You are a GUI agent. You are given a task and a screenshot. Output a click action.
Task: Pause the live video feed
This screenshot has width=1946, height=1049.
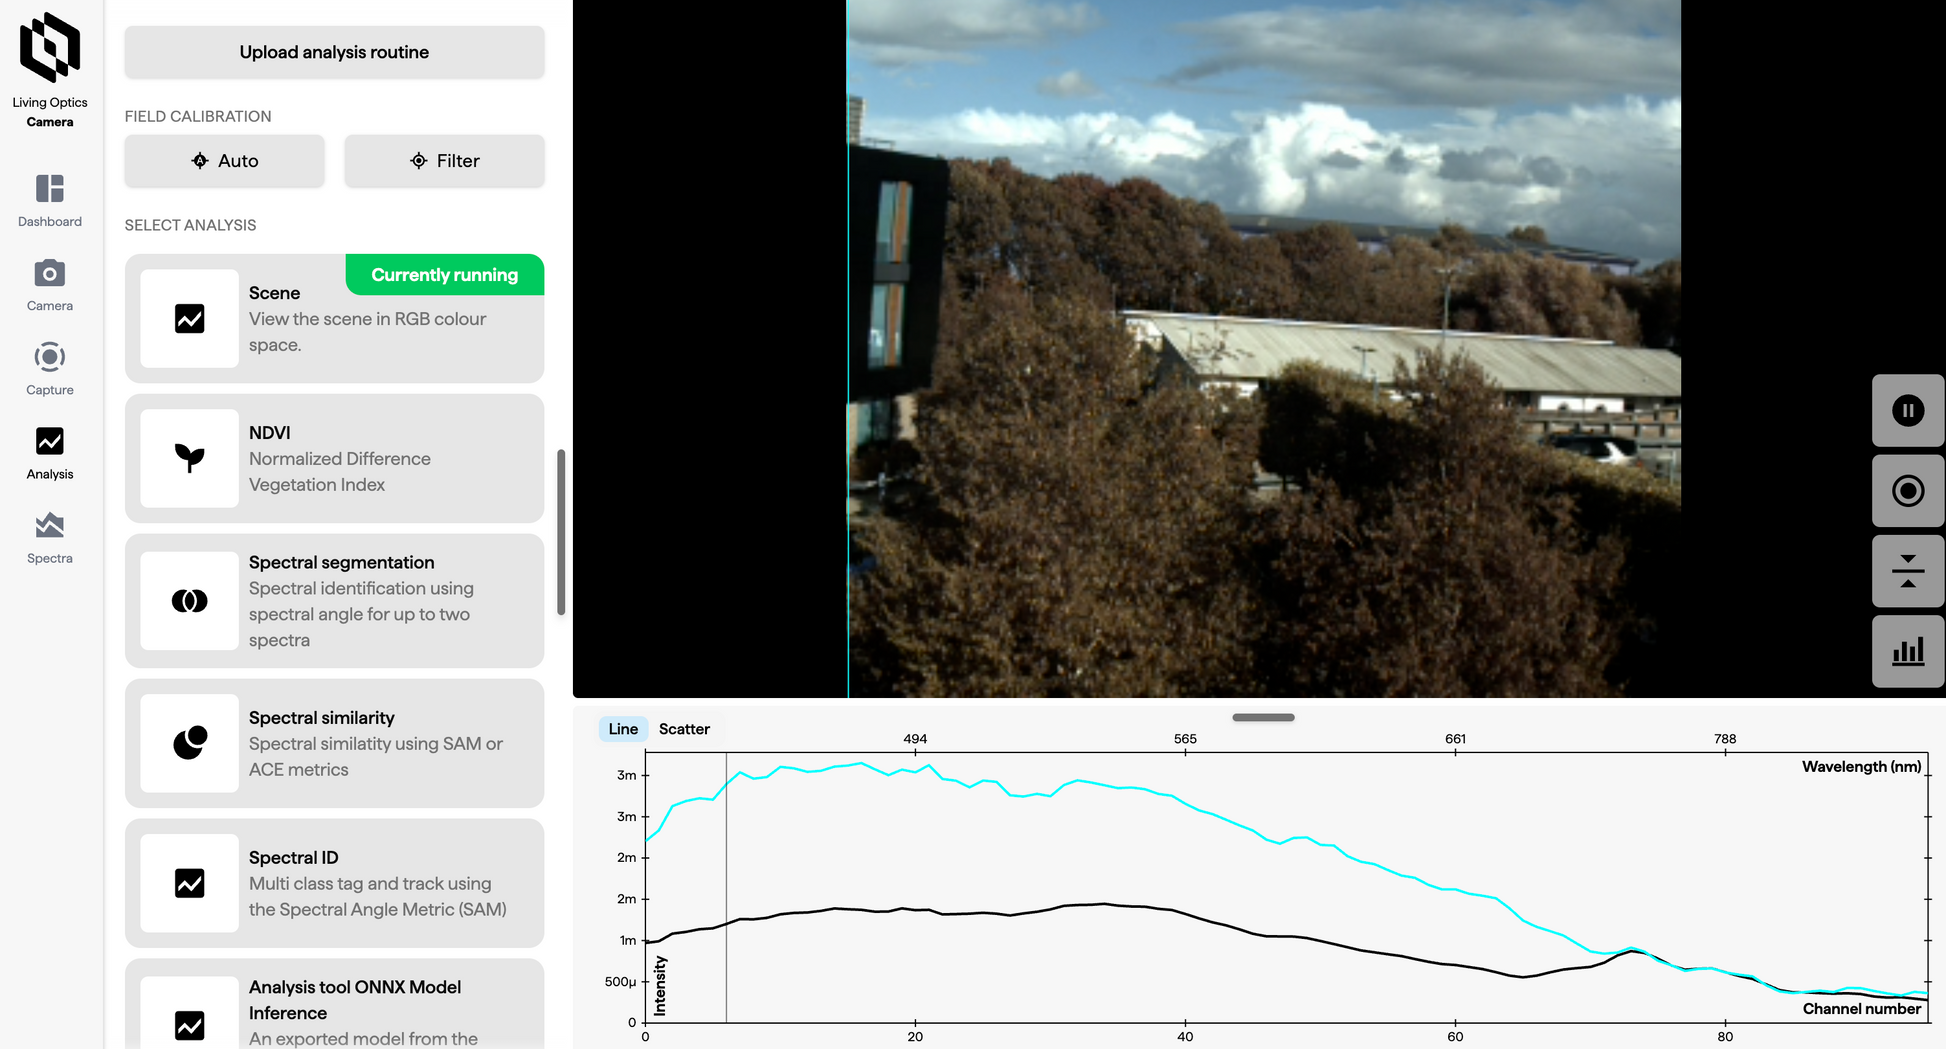click(x=1908, y=411)
